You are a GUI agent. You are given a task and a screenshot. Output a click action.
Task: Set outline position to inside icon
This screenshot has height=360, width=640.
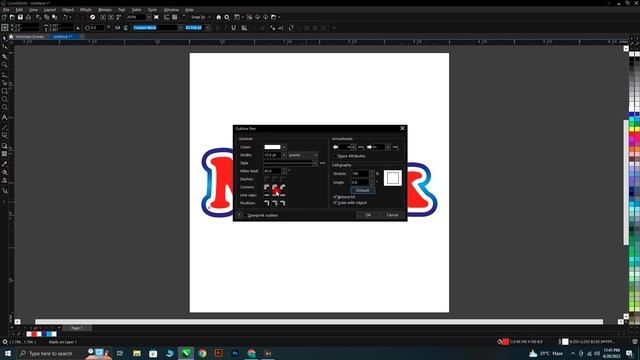[283, 203]
